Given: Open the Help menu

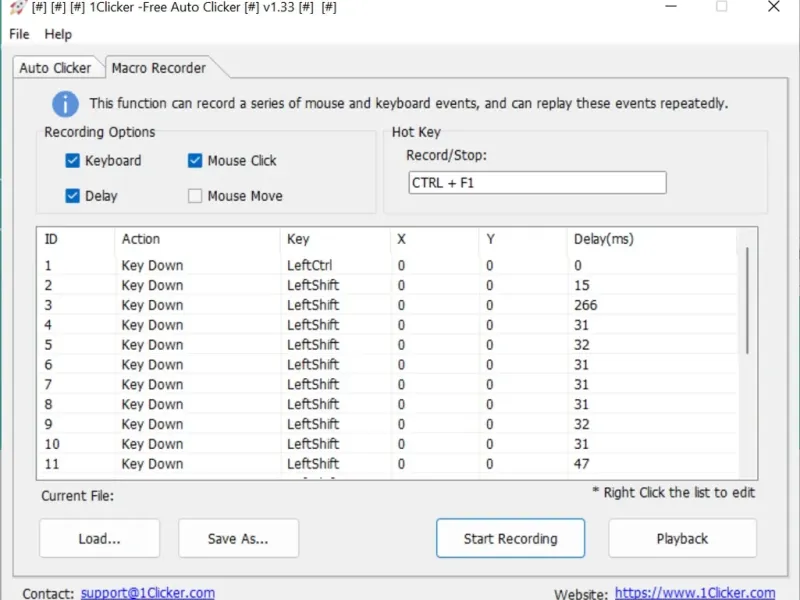Looking at the screenshot, I should (58, 34).
